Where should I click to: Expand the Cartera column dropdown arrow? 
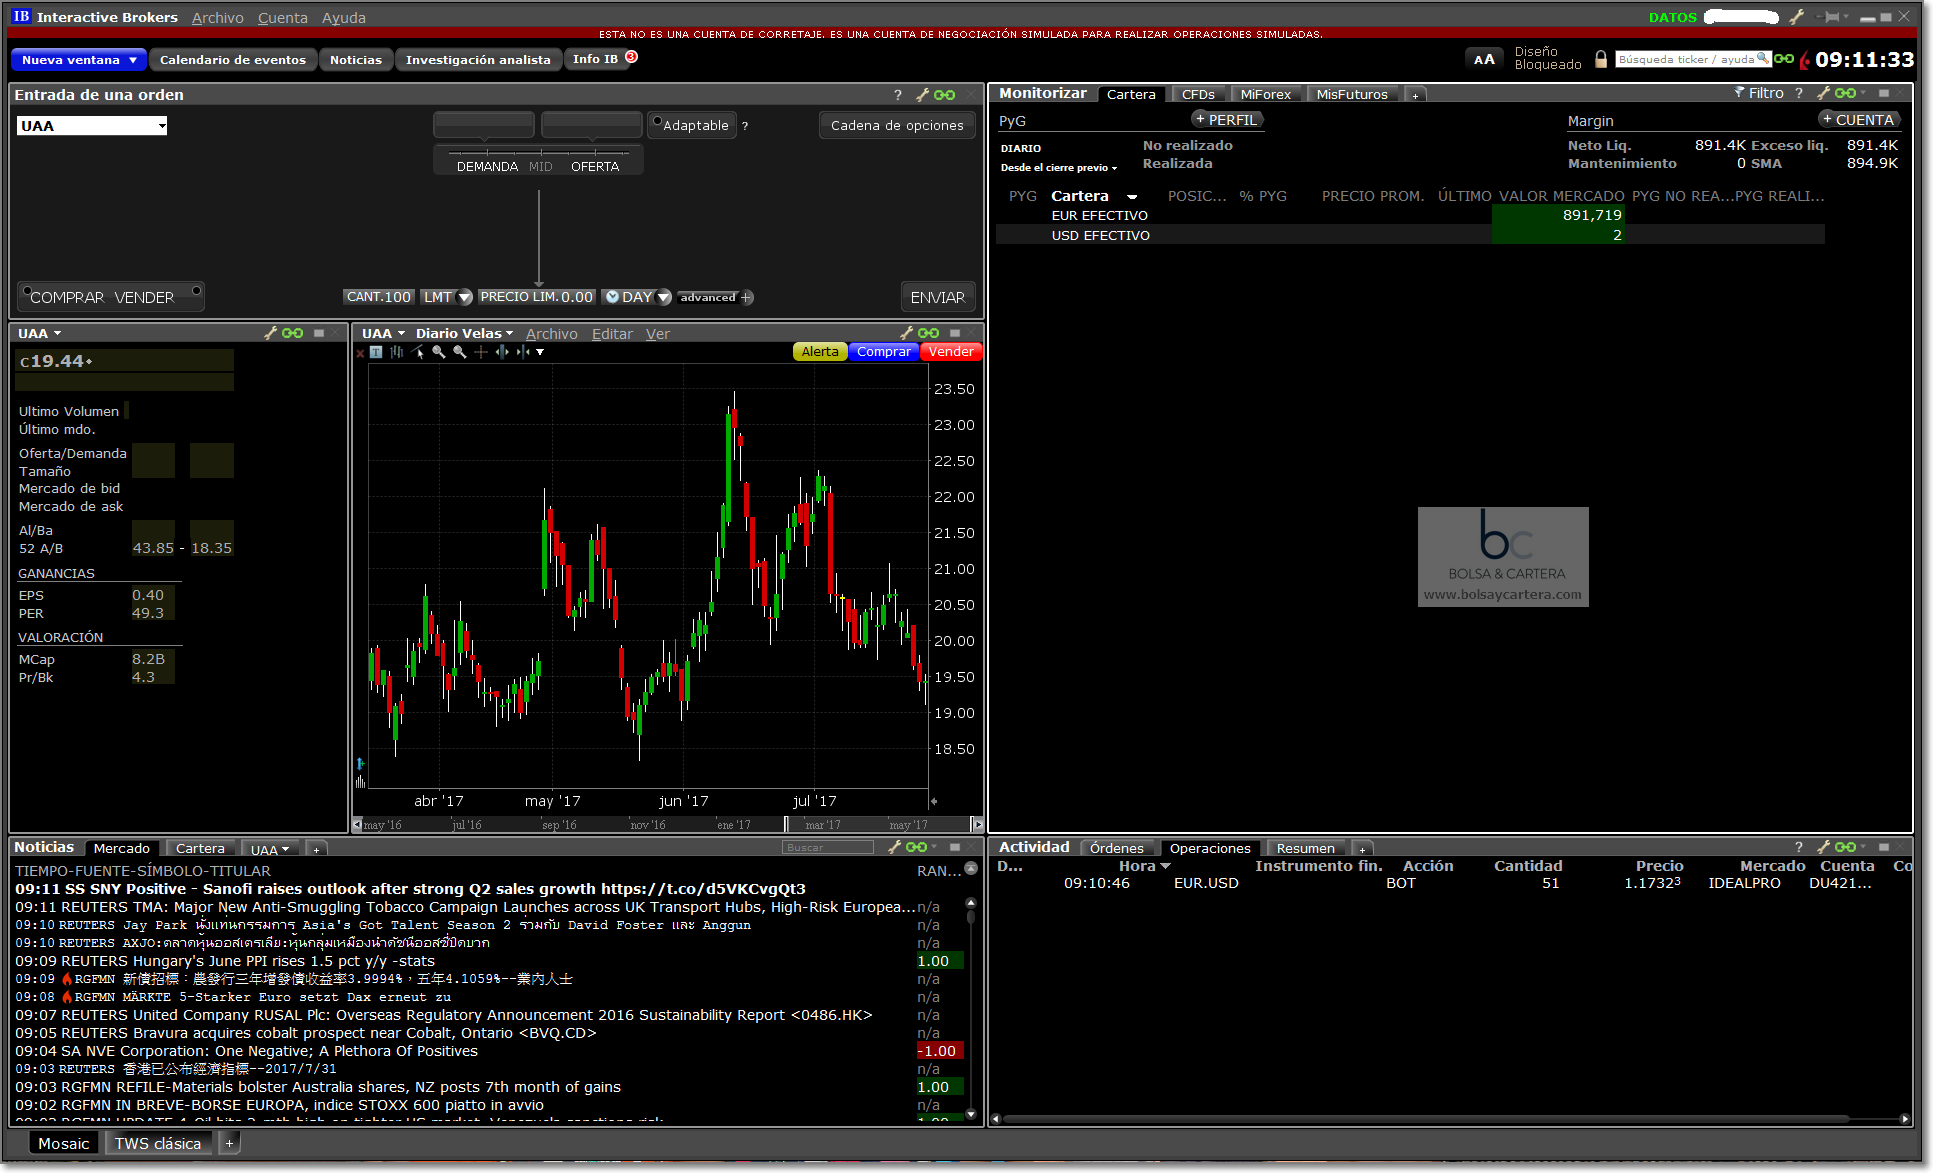(1132, 197)
